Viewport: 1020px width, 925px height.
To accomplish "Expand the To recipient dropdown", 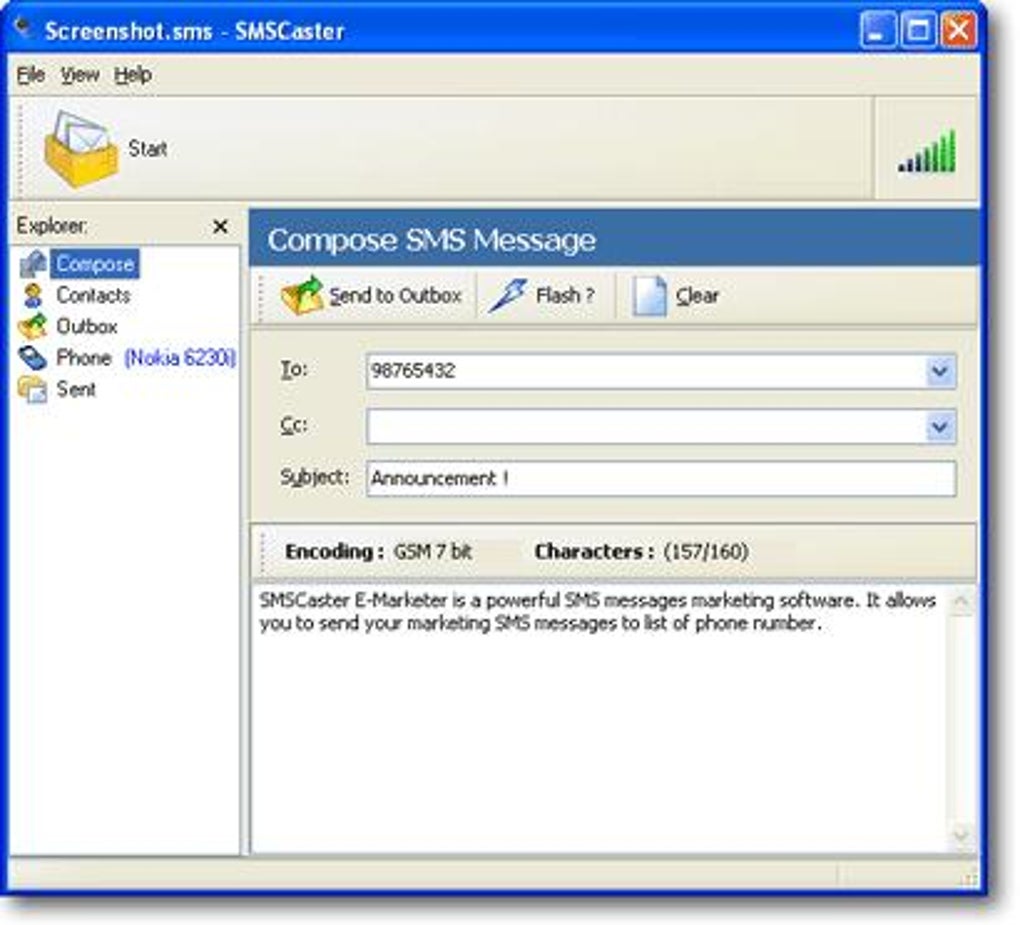I will coord(939,372).
